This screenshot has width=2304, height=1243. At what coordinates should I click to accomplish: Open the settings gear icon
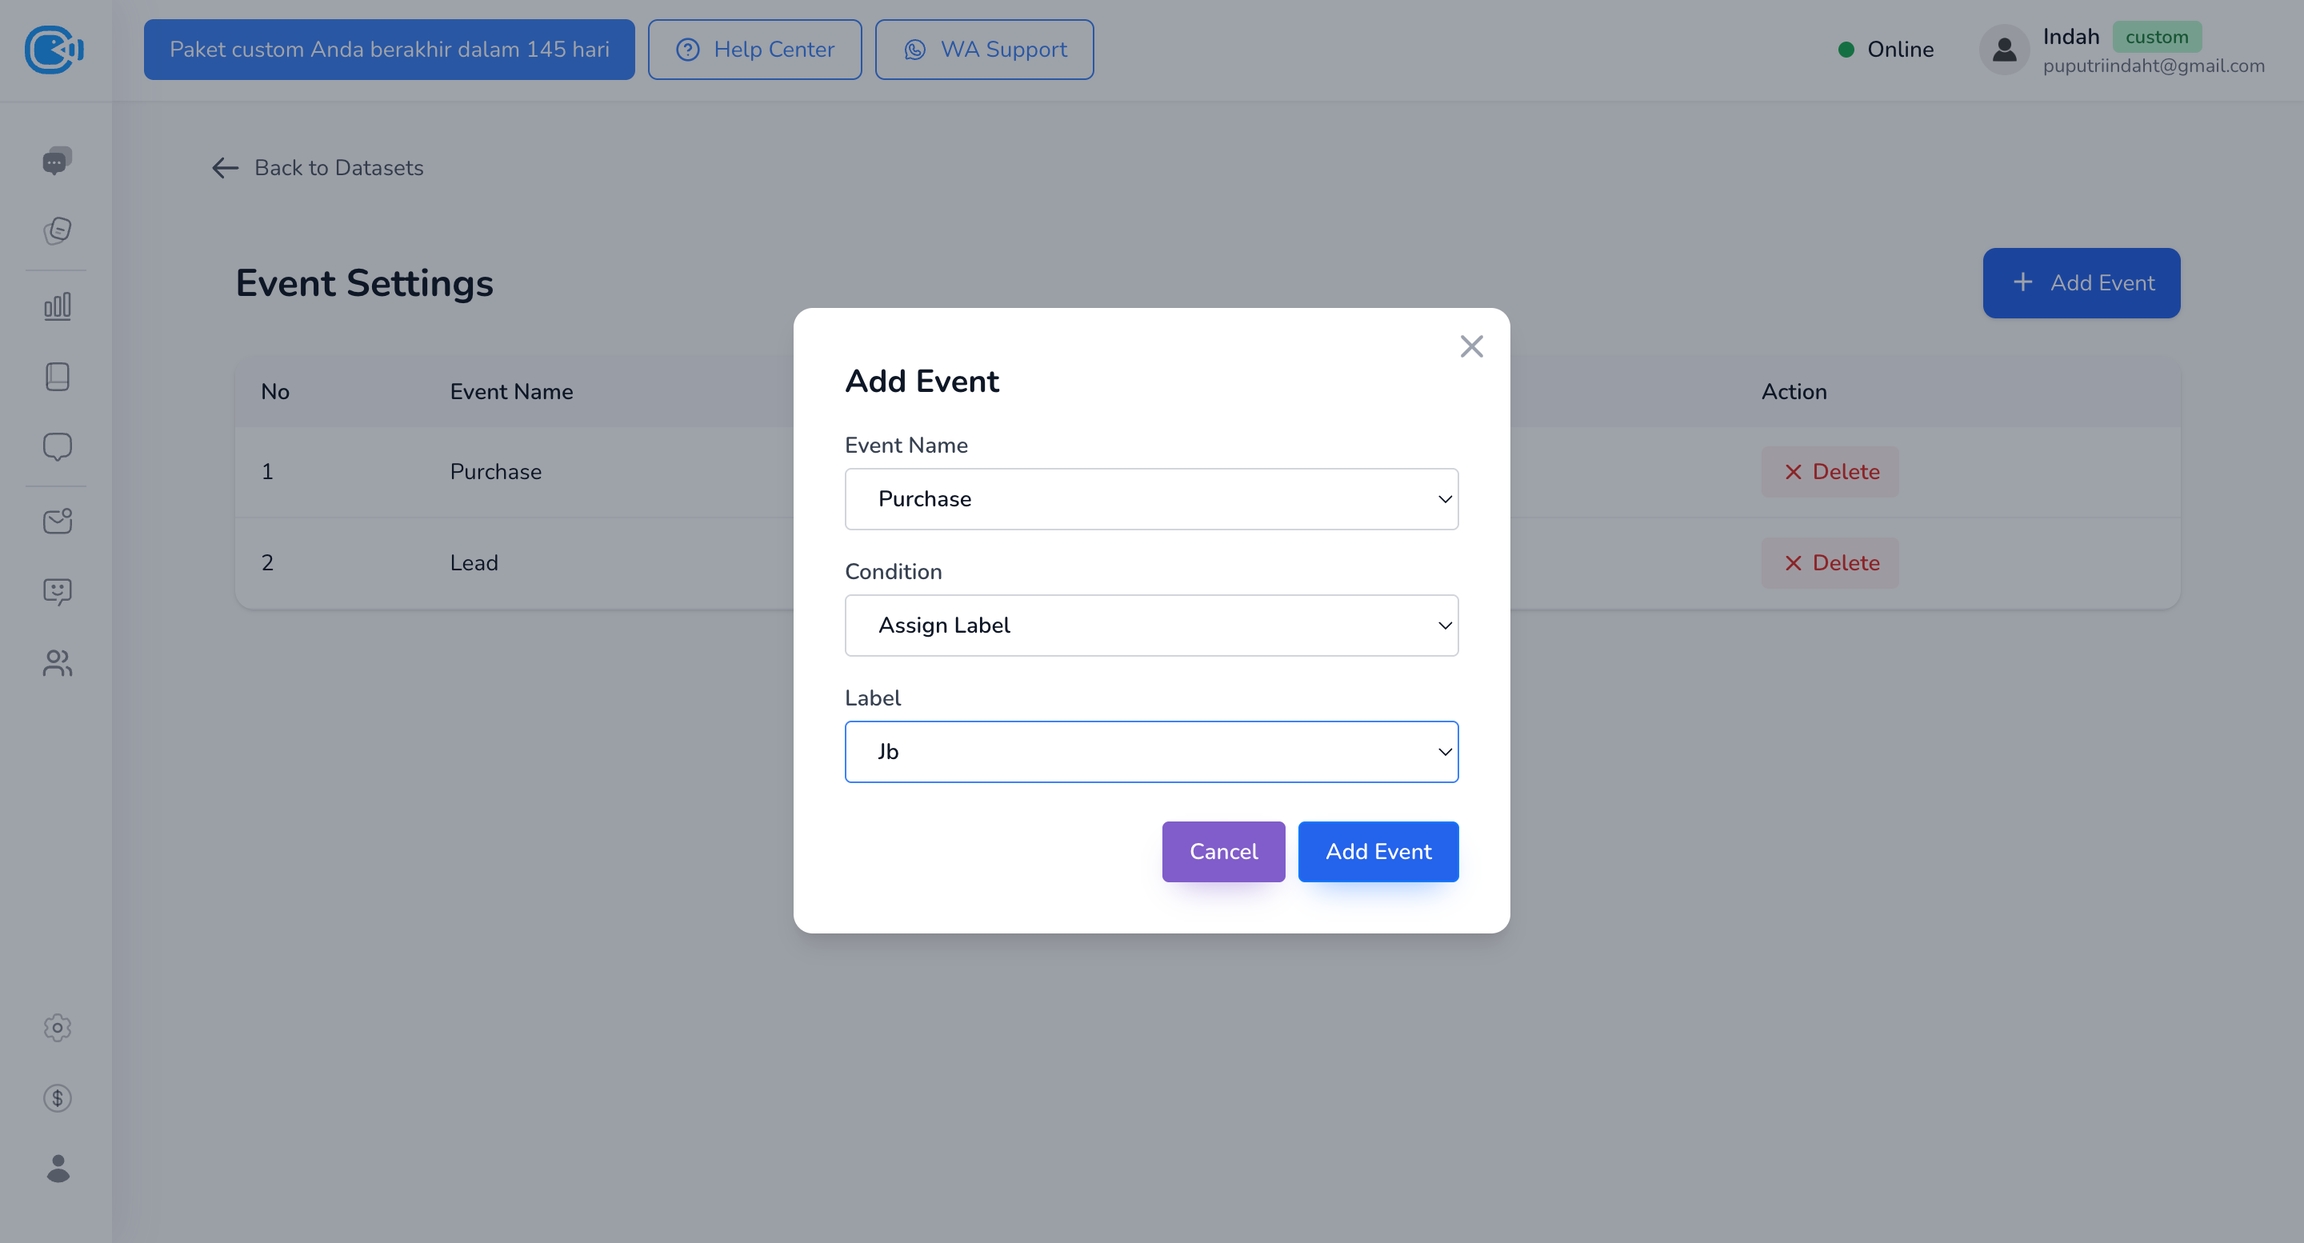[57, 1028]
